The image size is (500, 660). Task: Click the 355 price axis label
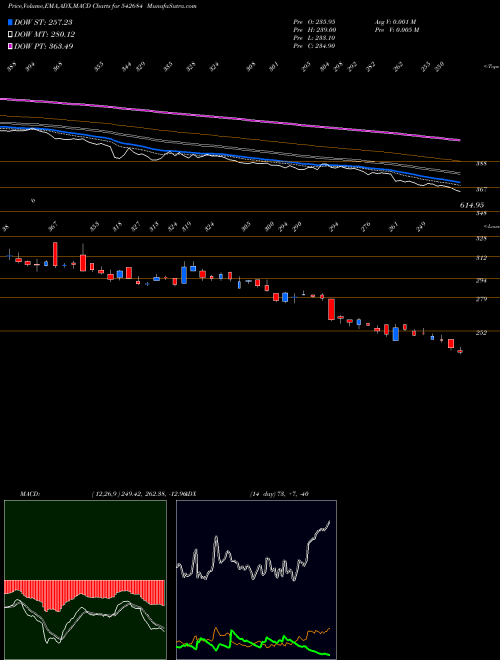click(x=481, y=164)
